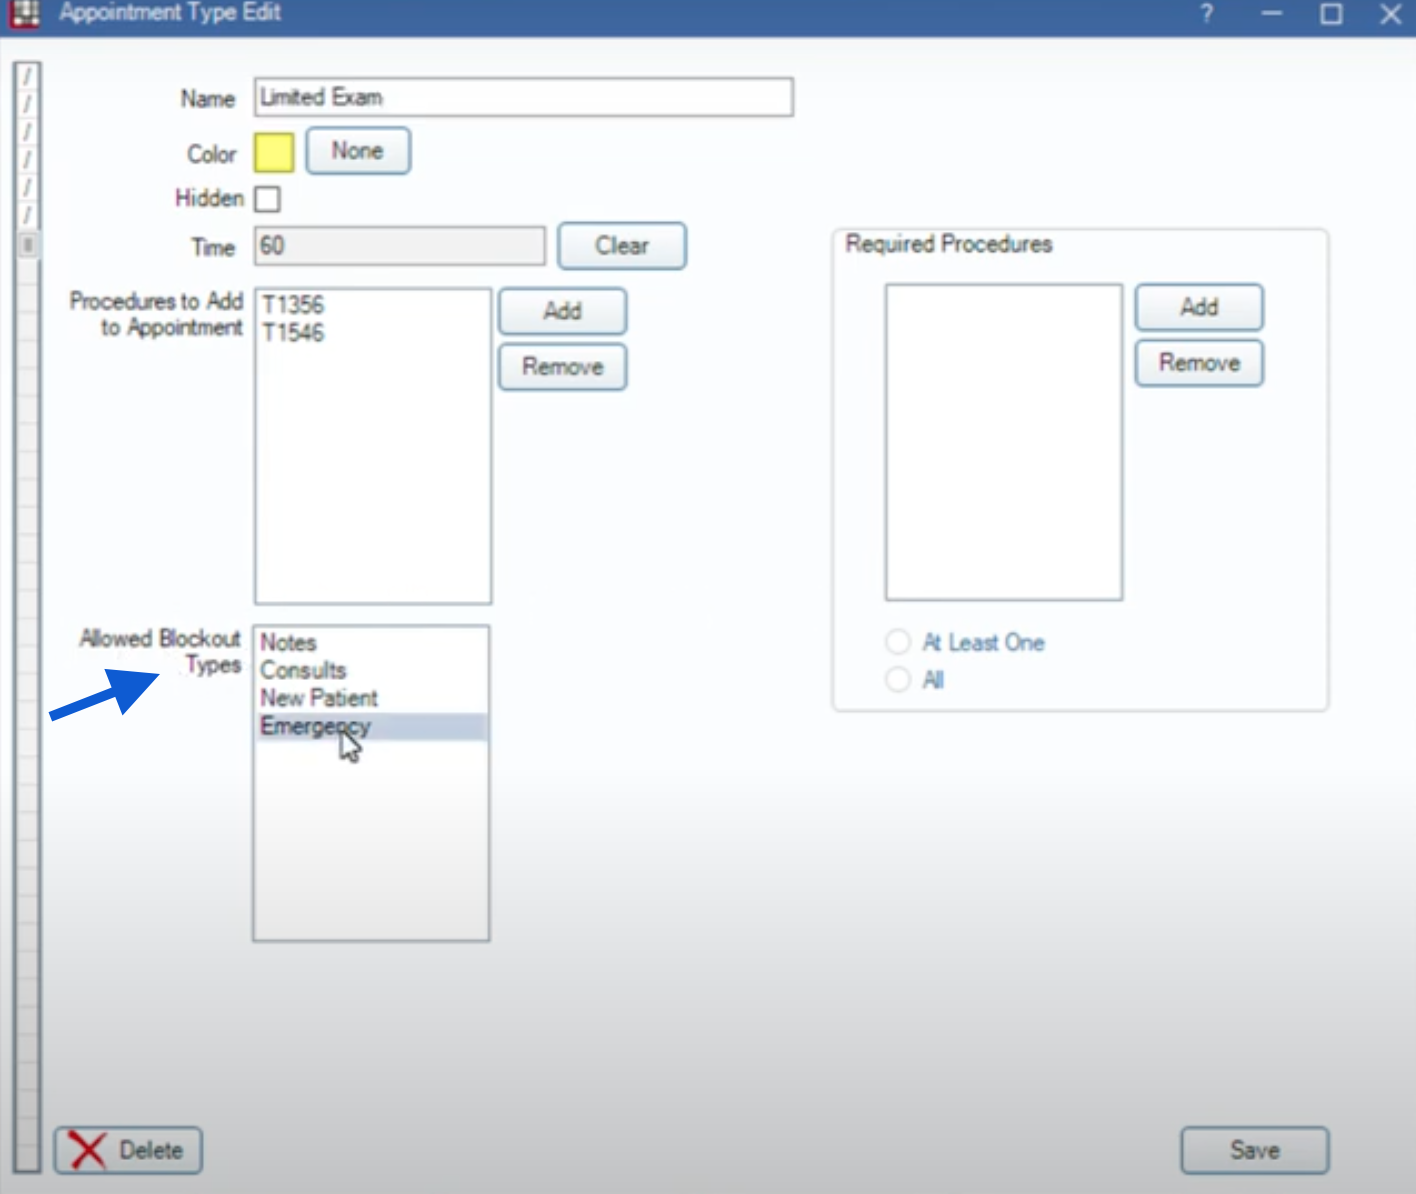
Task: Clear the Time value
Action: [x=621, y=246]
